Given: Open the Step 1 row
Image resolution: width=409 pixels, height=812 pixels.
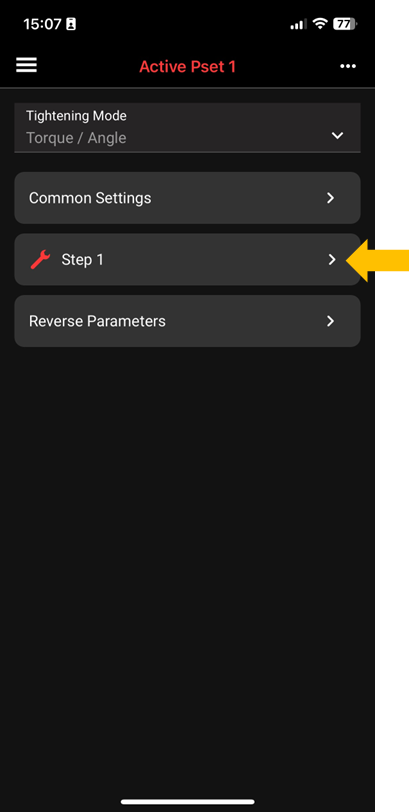Looking at the screenshot, I should [187, 259].
